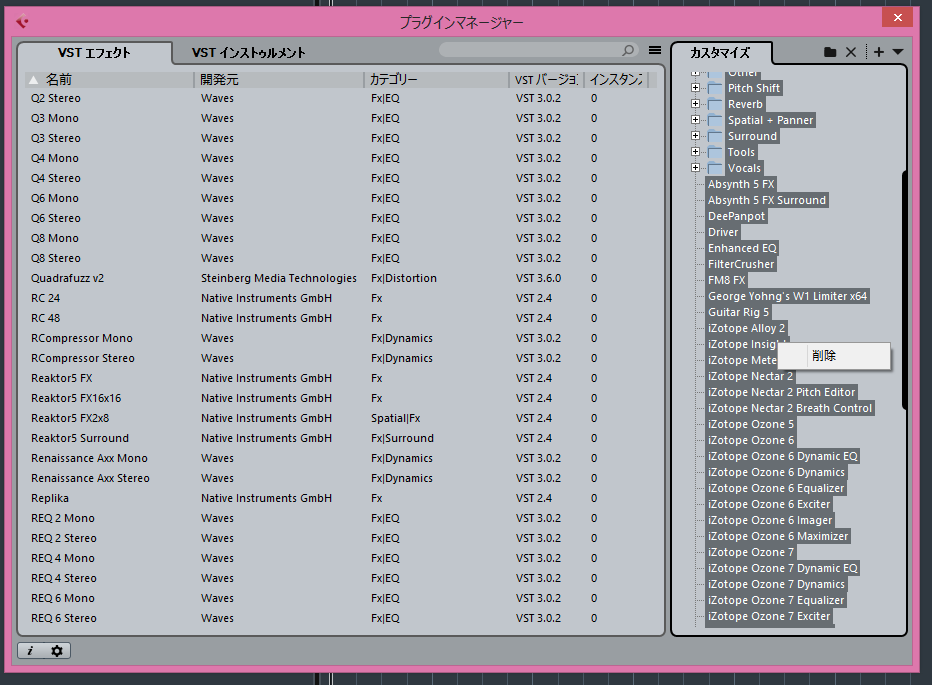
Task: Click the plus icon to add a collection
Action: coord(878,52)
